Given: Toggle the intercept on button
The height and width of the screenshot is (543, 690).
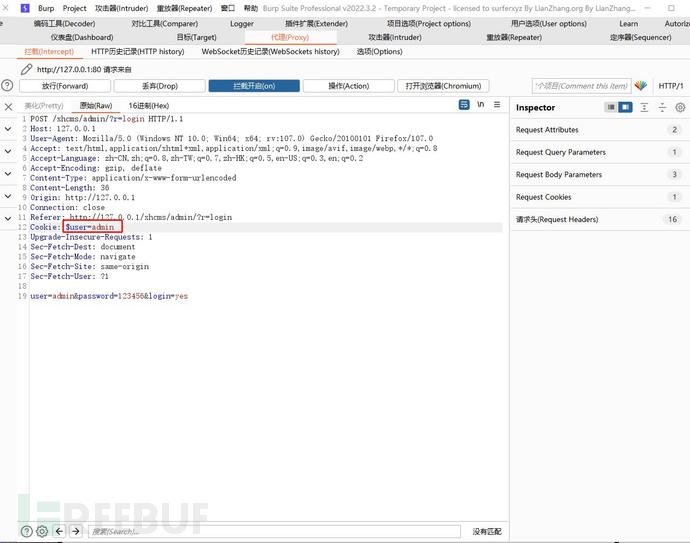Looking at the screenshot, I should pyautogui.click(x=254, y=86).
